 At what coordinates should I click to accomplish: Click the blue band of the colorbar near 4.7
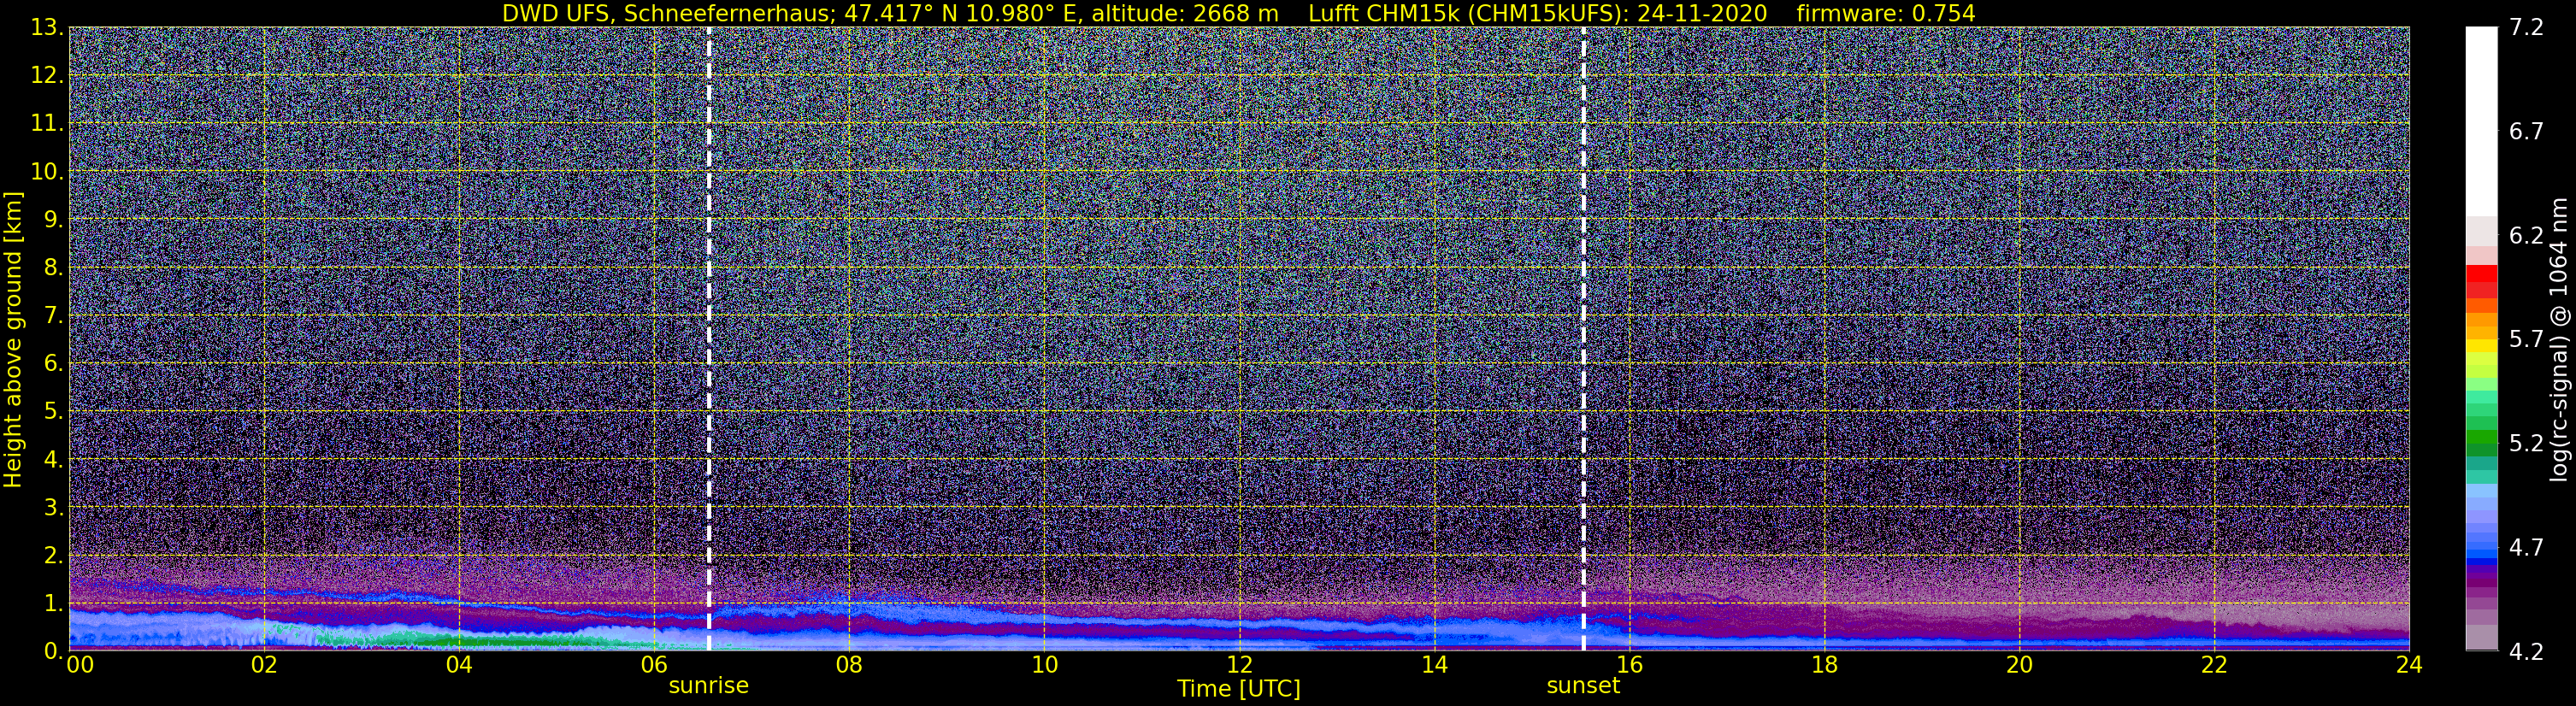click(x=2481, y=553)
